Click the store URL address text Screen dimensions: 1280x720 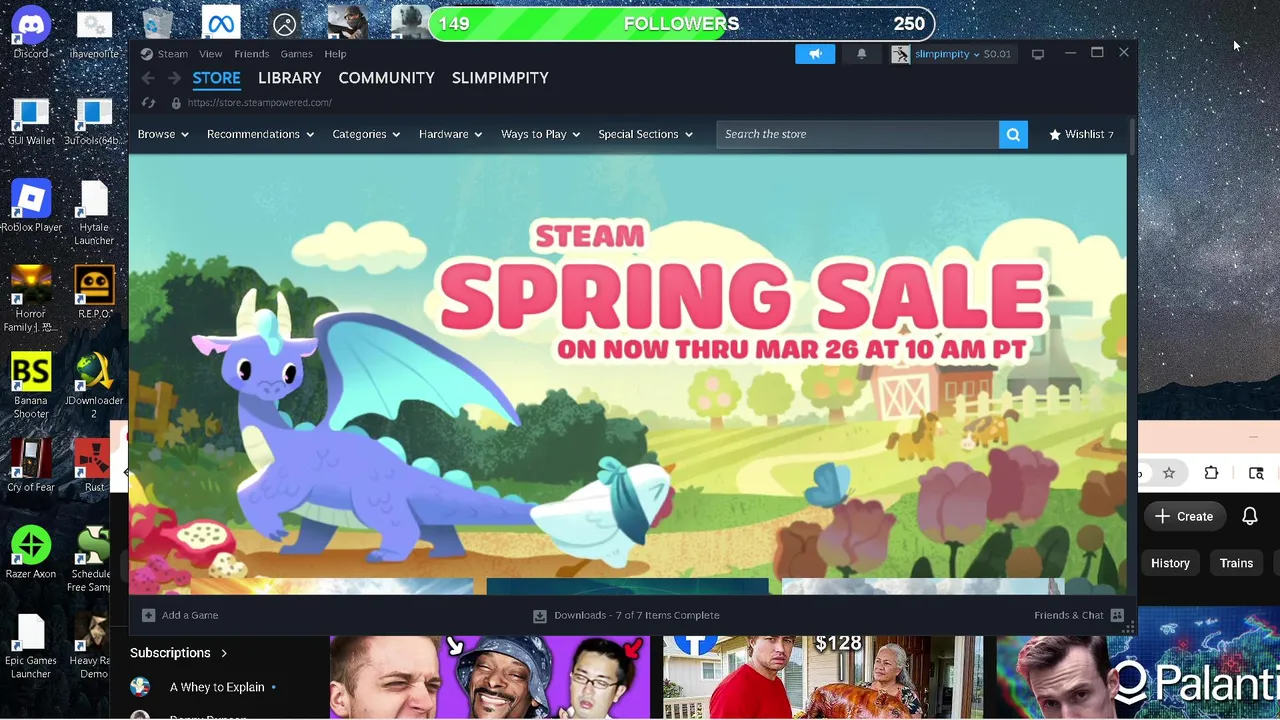259,103
